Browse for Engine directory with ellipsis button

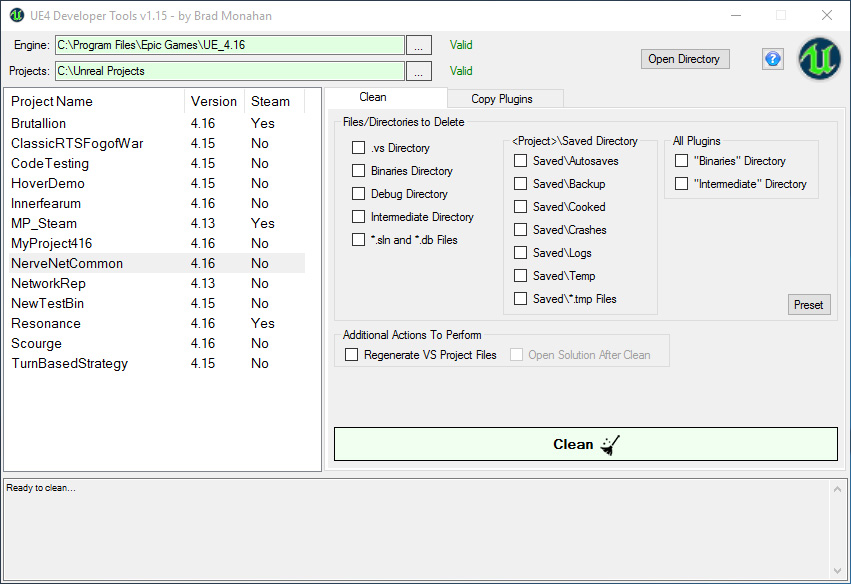pyautogui.click(x=419, y=45)
